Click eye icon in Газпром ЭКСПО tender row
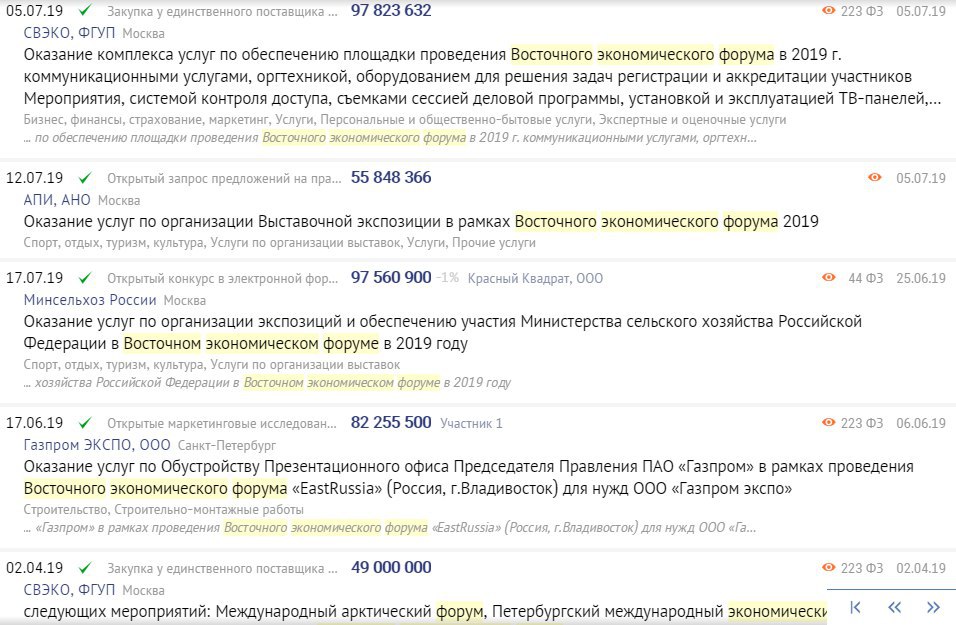 [x=828, y=423]
